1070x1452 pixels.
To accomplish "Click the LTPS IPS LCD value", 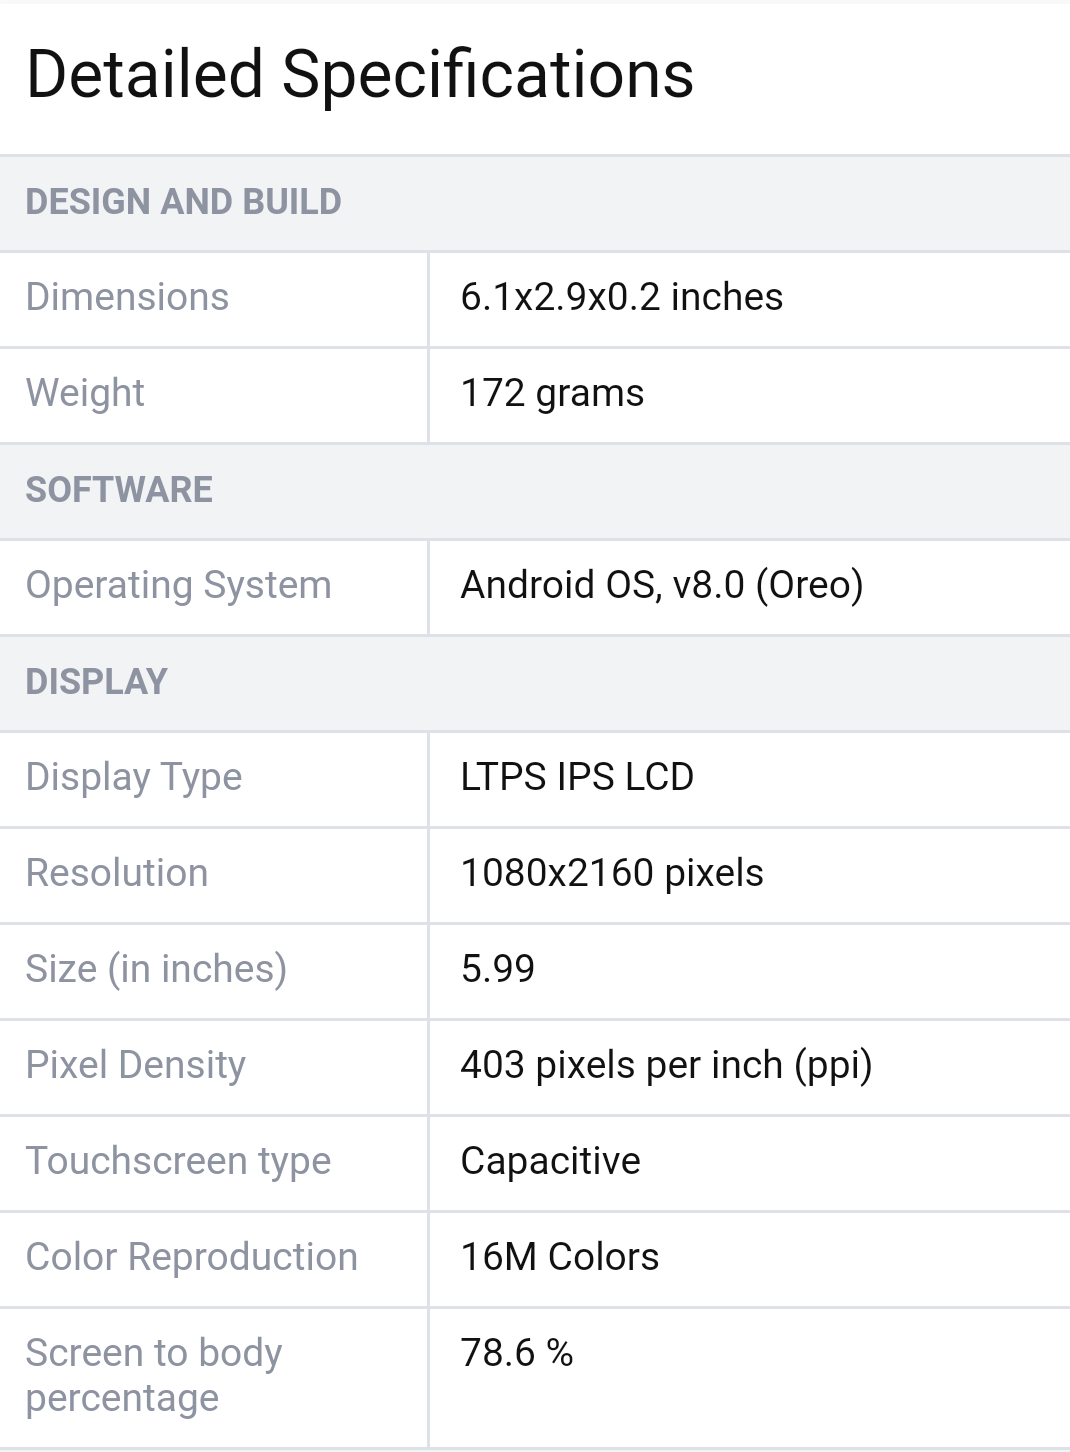I will [577, 777].
